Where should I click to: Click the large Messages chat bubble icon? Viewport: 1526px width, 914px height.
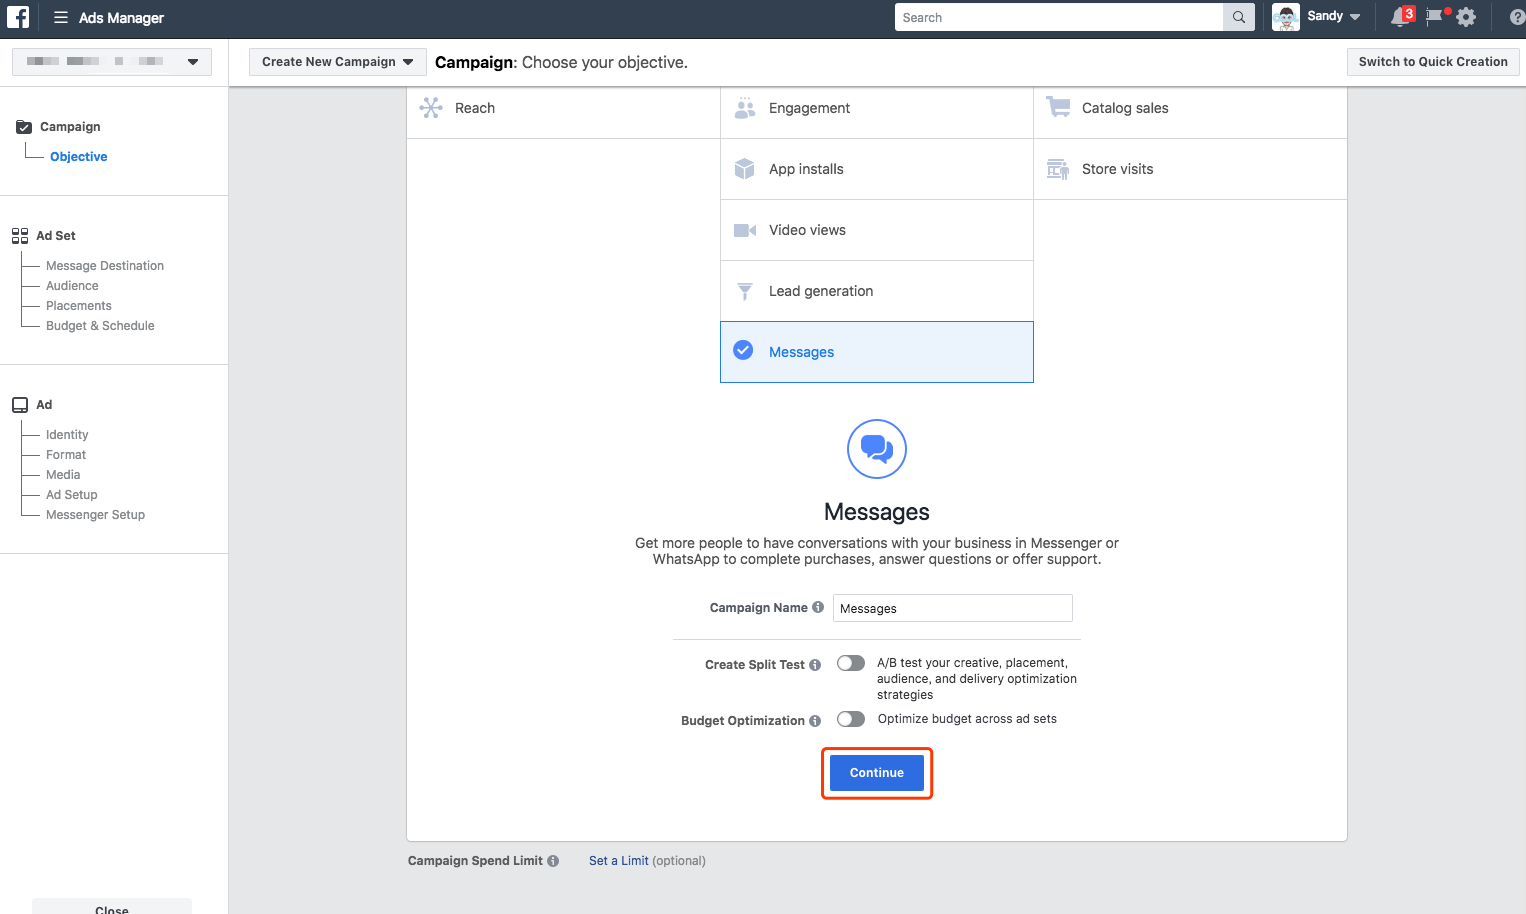click(x=877, y=449)
